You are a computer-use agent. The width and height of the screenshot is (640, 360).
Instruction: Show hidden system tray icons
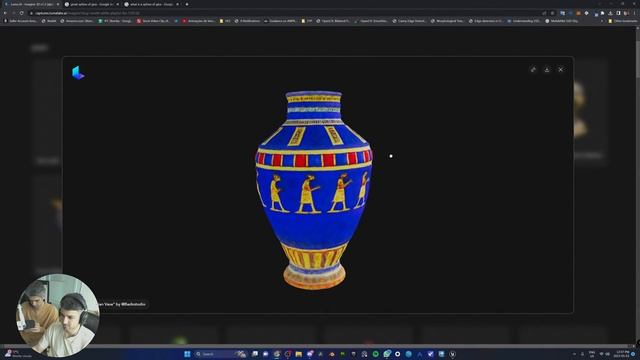tap(574, 354)
